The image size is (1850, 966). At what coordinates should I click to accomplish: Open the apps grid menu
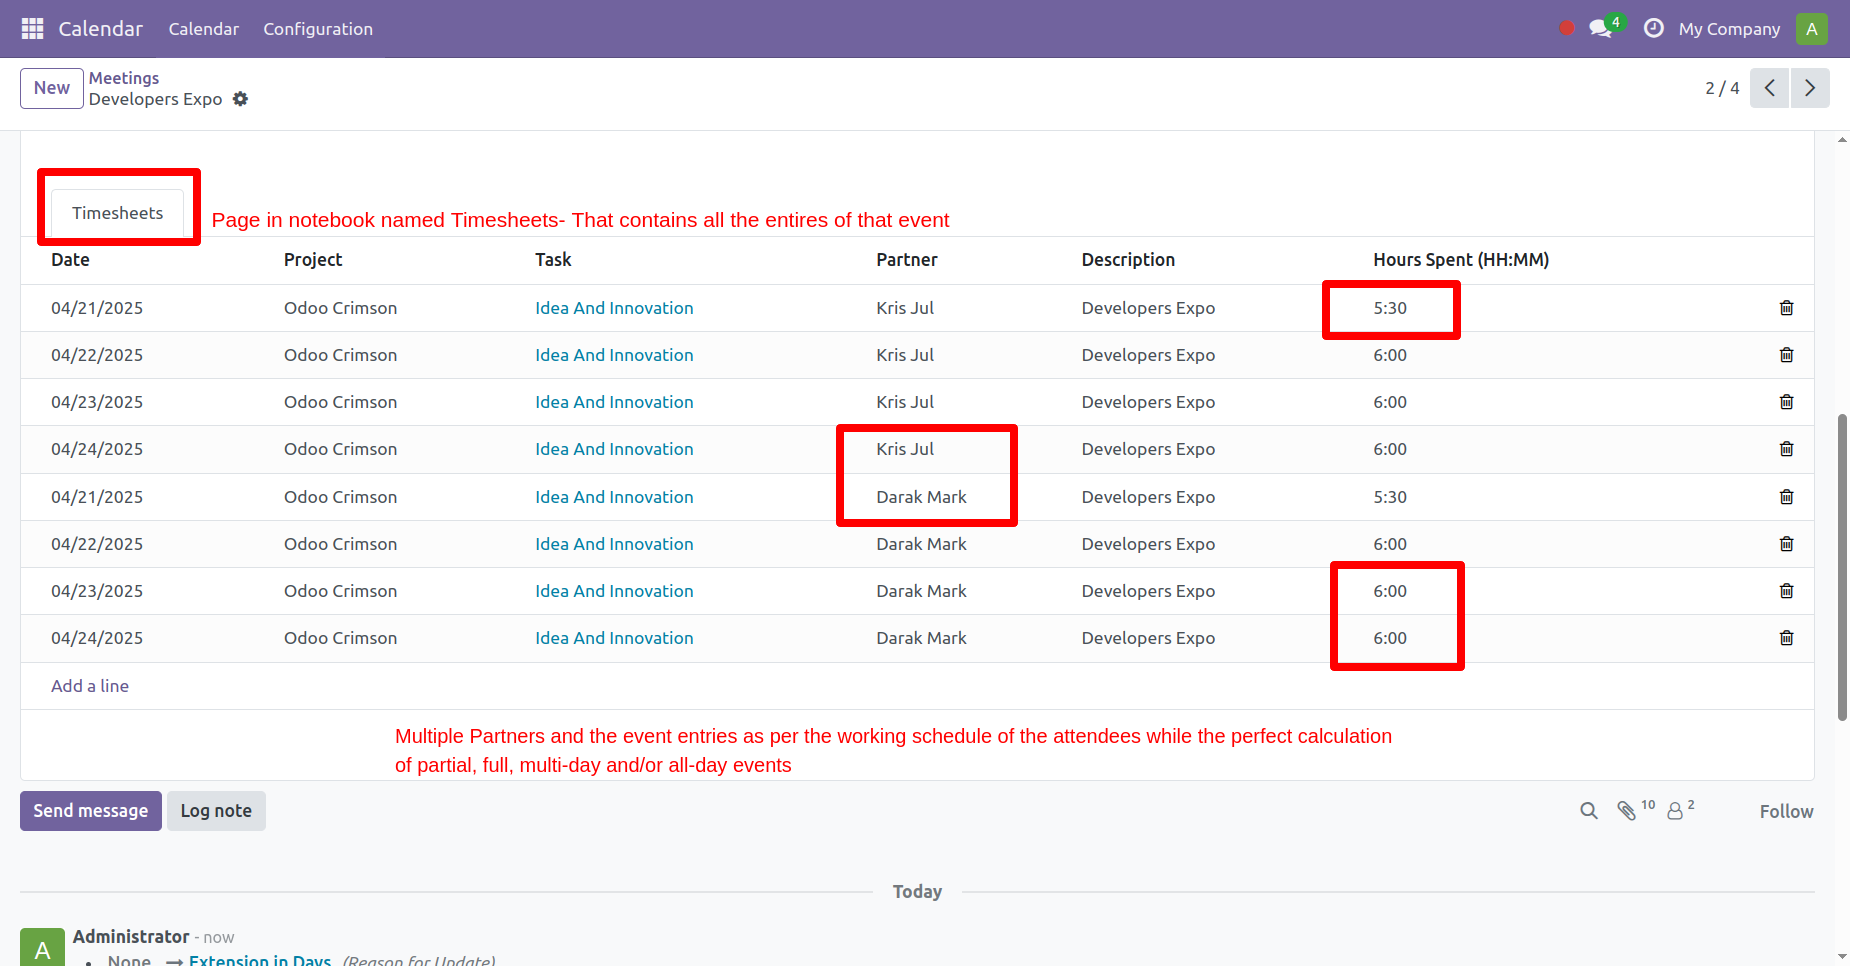tap(31, 28)
